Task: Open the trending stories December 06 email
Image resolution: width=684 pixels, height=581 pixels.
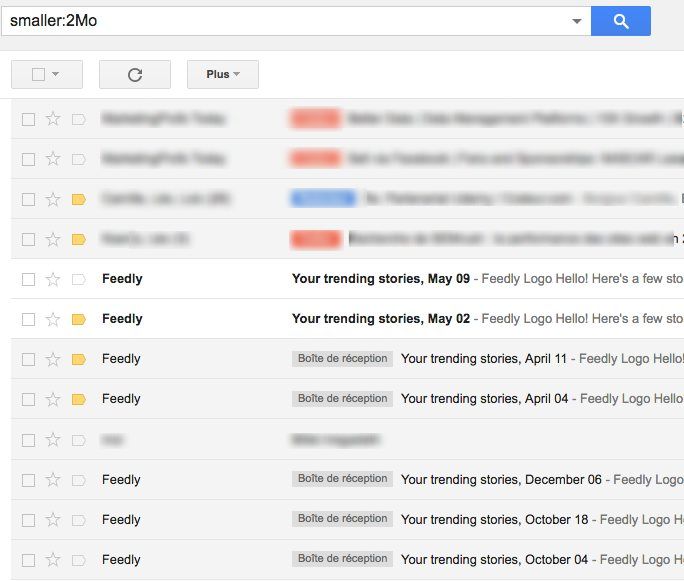Action: click(x=500, y=480)
